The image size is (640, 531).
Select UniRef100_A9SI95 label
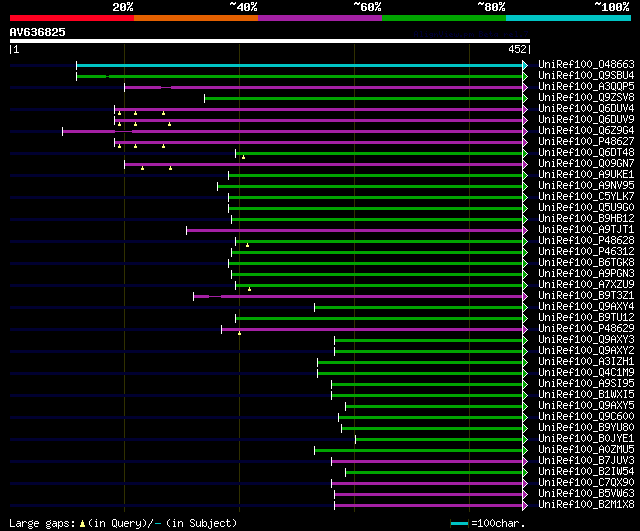[x=586, y=384]
